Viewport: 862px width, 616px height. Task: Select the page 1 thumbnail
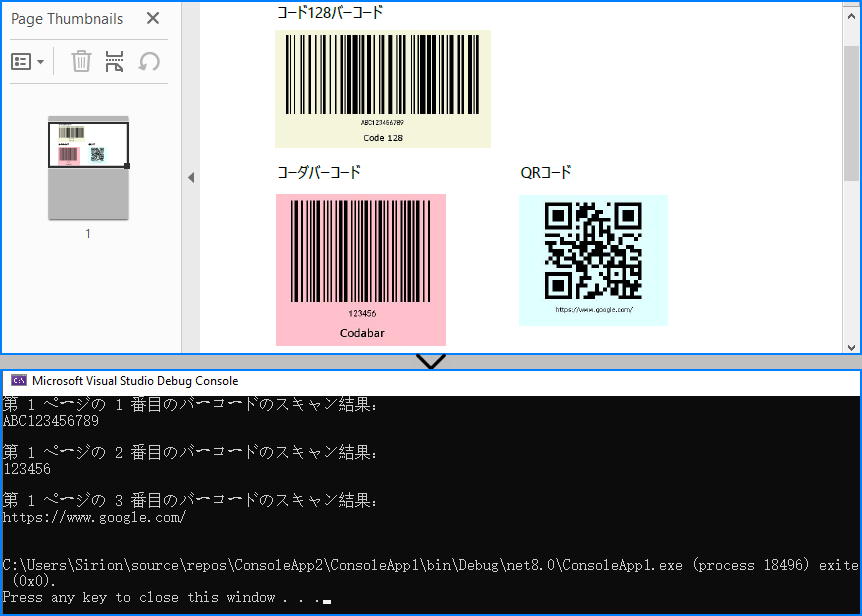pyautogui.click(x=89, y=168)
